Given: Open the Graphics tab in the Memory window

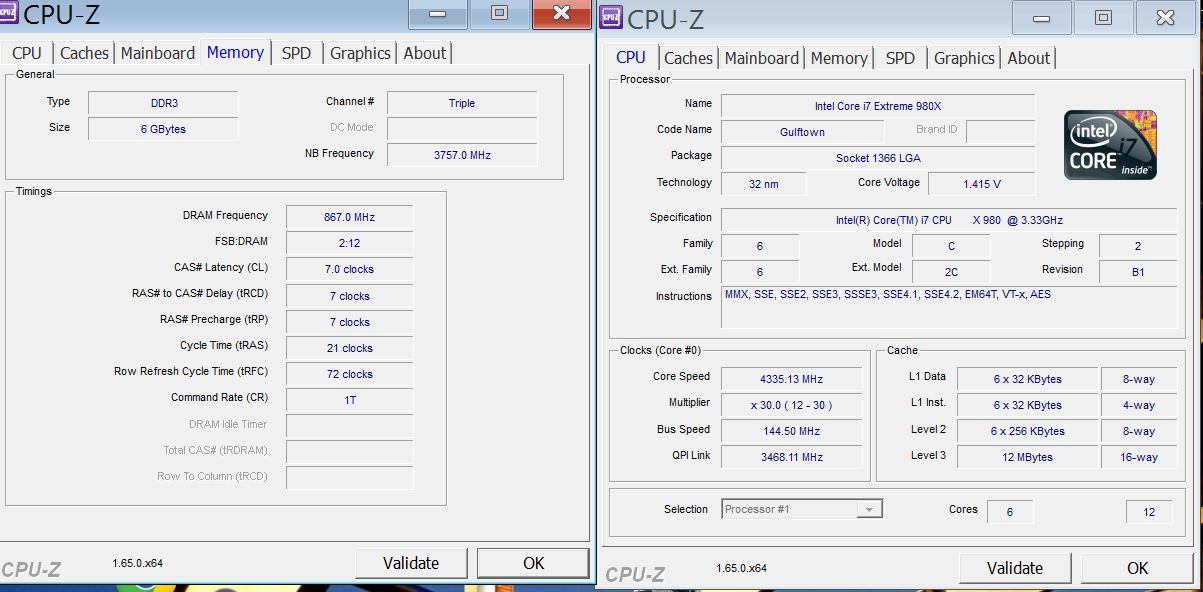Looking at the screenshot, I should [x=360, y=53].
